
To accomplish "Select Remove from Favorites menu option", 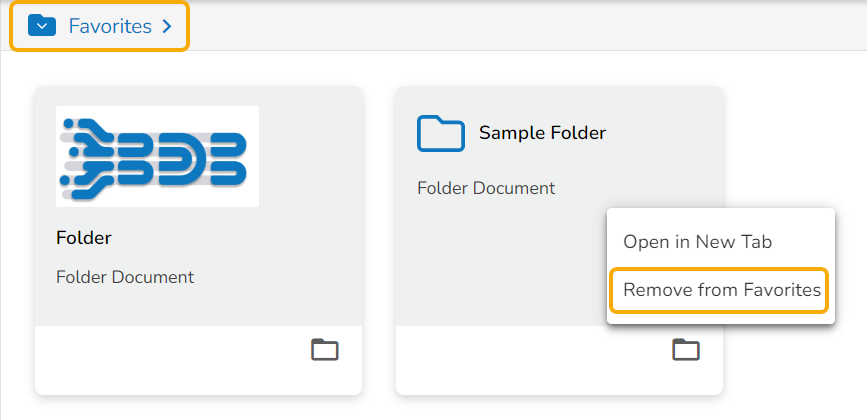I will [721, 290].
